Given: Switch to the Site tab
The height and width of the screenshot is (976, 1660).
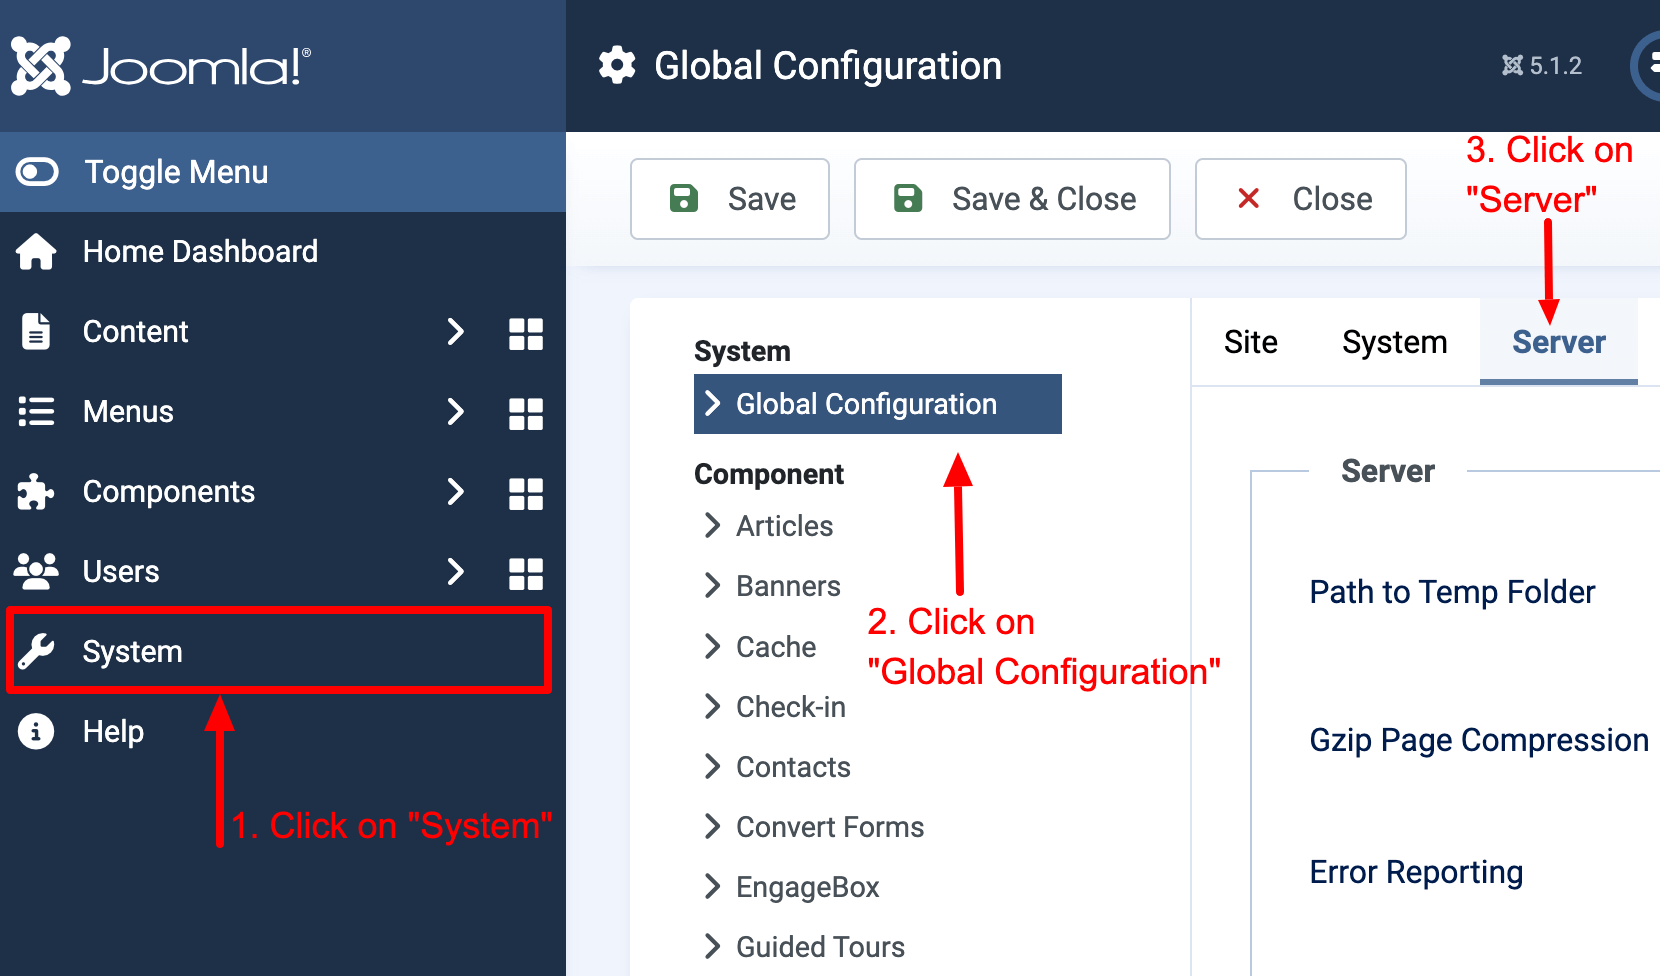Looking at the screenshot, I should (1251, 342).
